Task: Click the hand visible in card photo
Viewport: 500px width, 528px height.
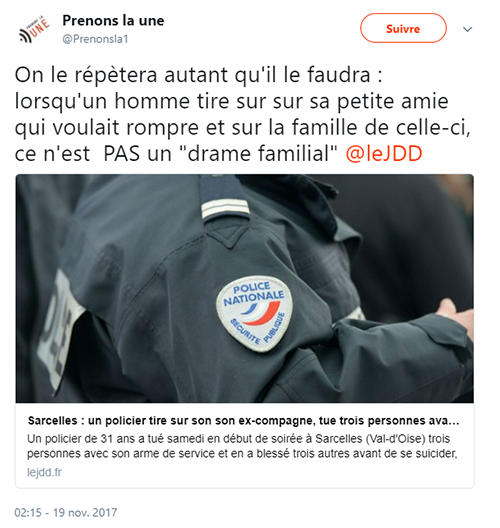Action: [x=455, y=317]
